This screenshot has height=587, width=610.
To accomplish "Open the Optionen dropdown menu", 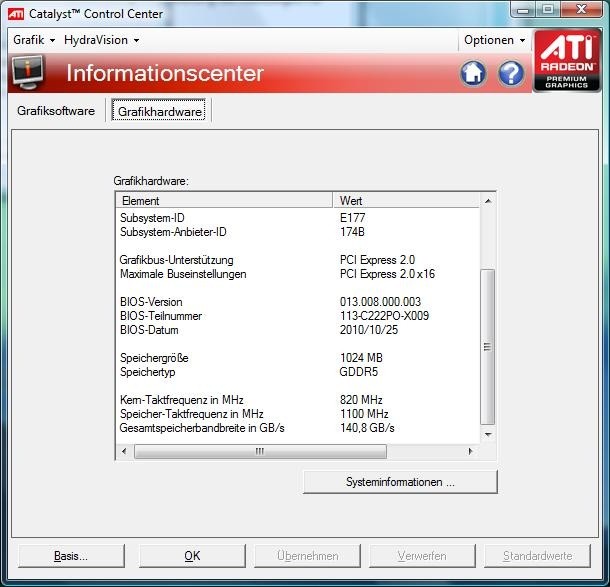I will point(494,40).
